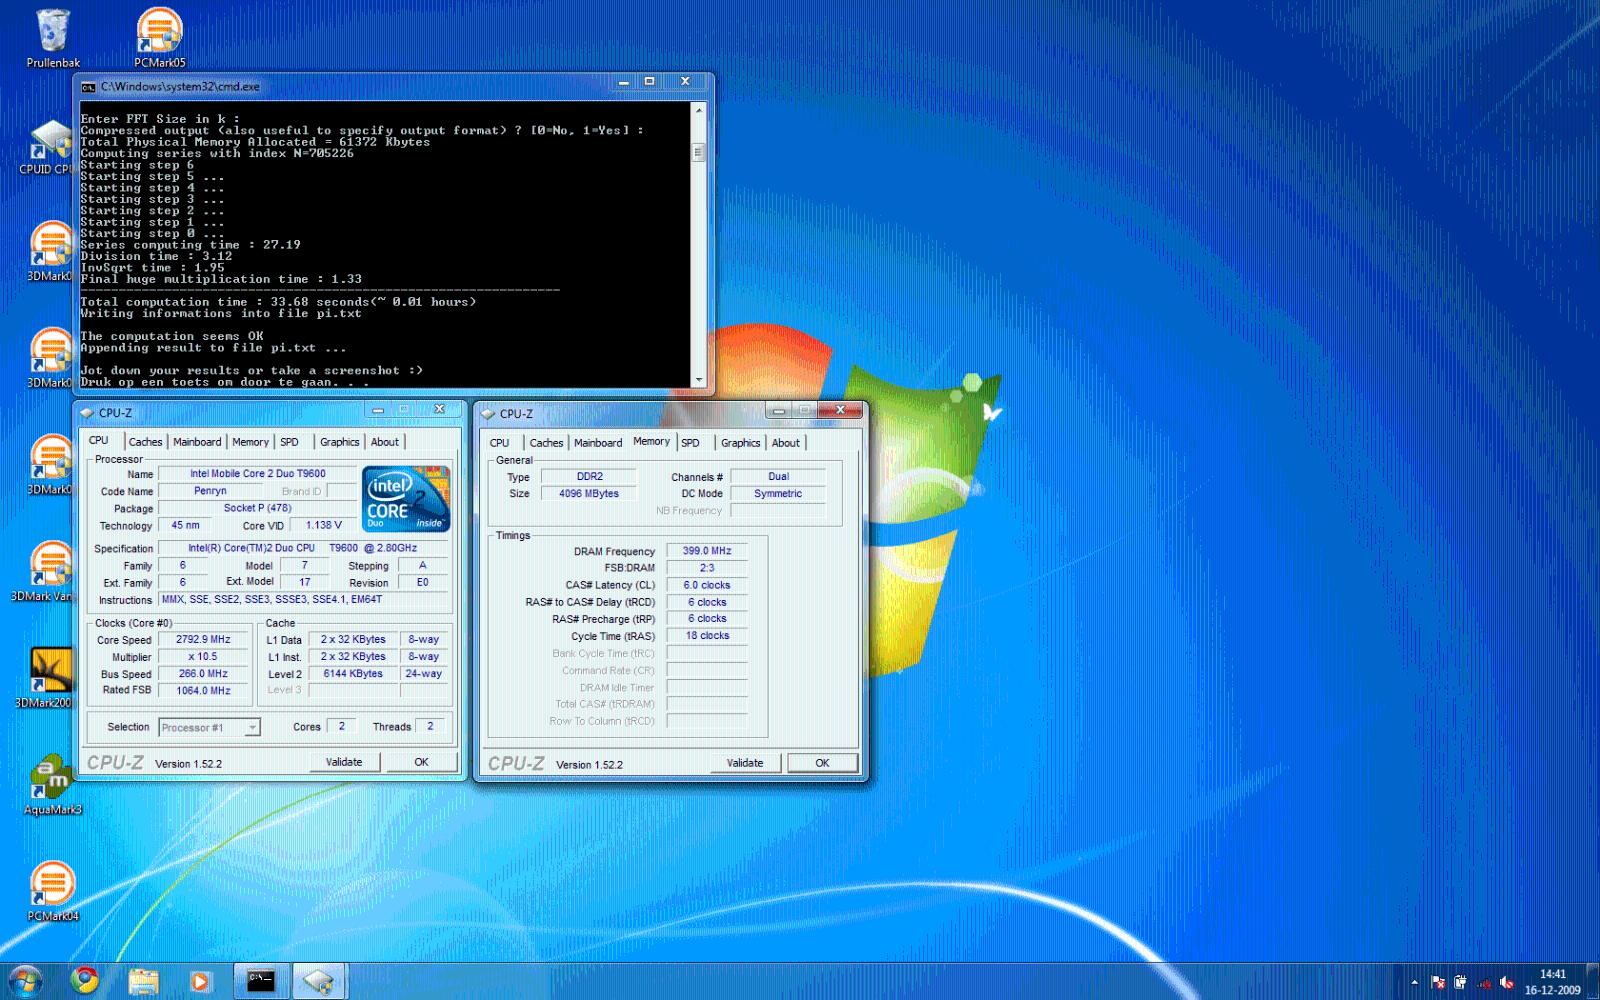Click the Multiplier value x 10.5
Image resolution: width=1600 pixels, height=1000 pixels.
tap(204, 657)
